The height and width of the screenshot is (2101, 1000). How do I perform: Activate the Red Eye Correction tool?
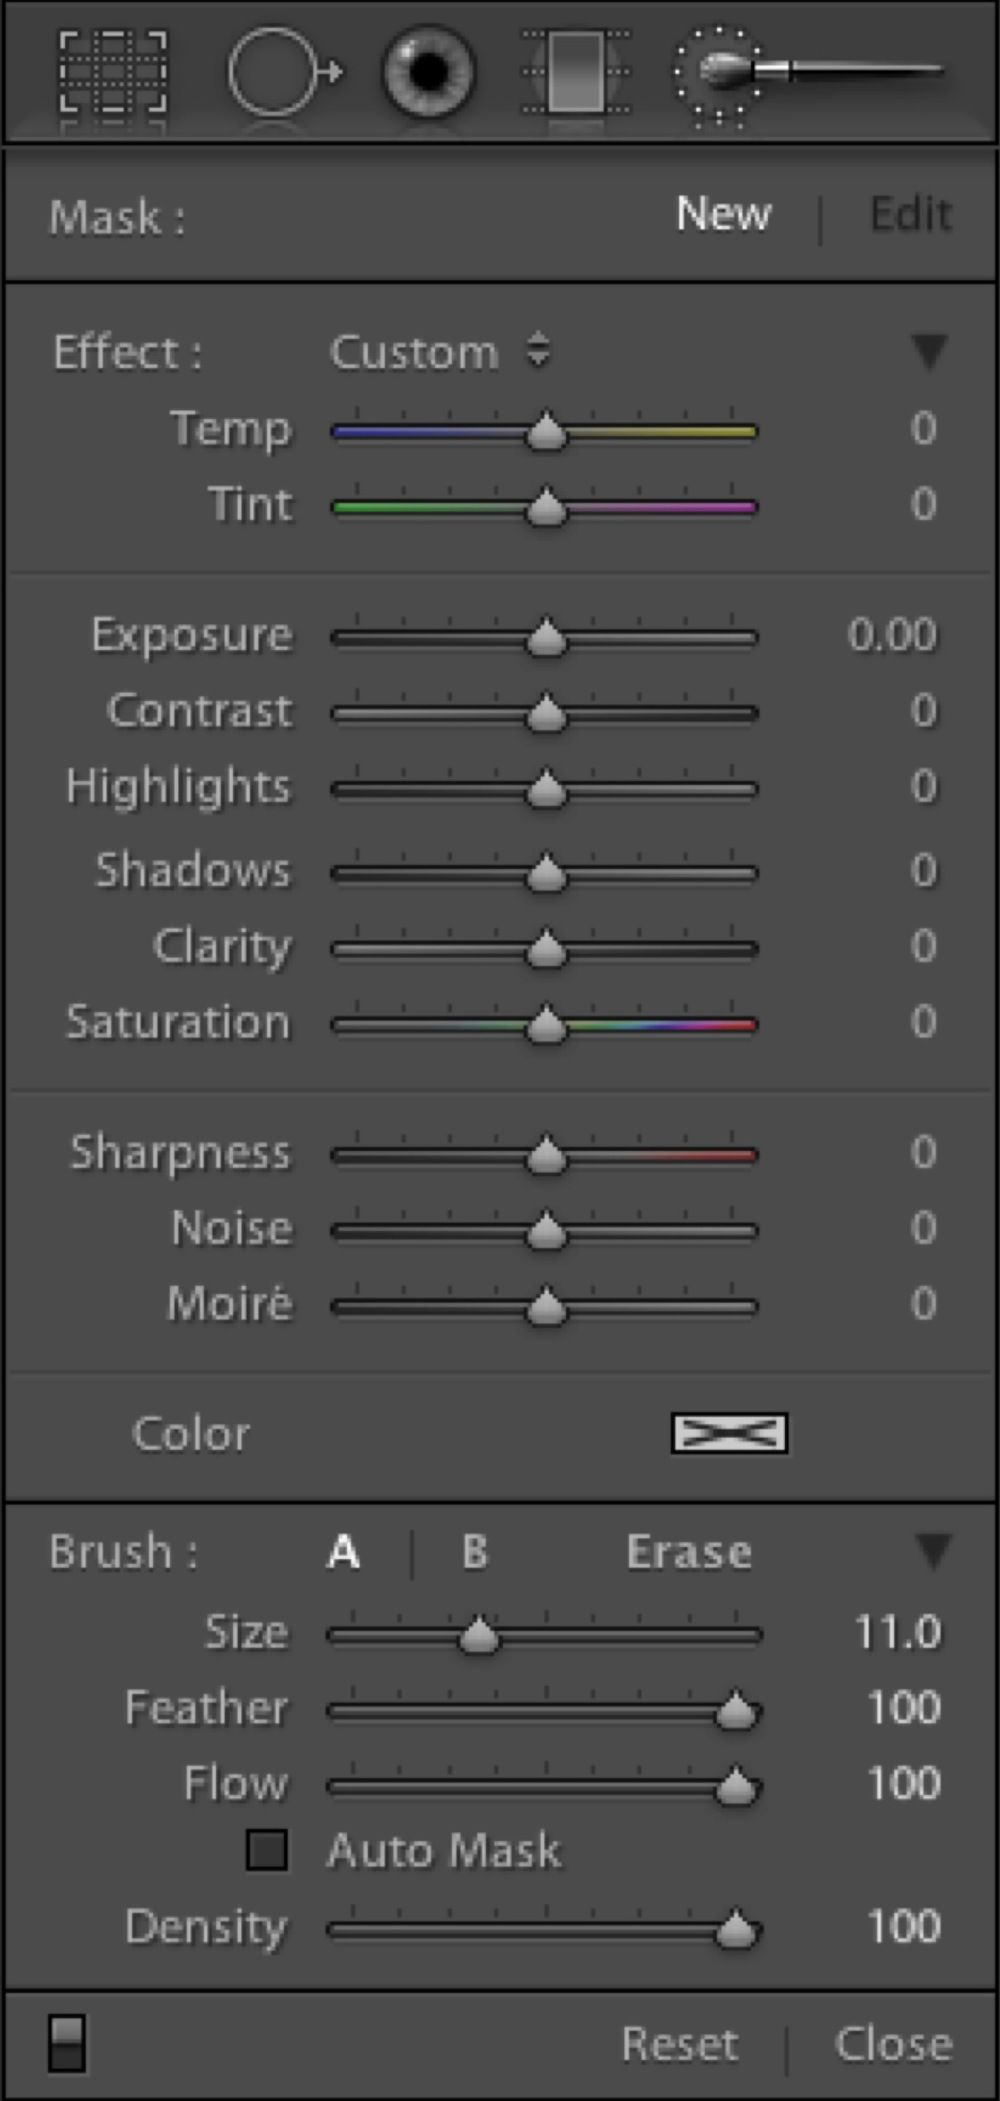tap(428, 73)
